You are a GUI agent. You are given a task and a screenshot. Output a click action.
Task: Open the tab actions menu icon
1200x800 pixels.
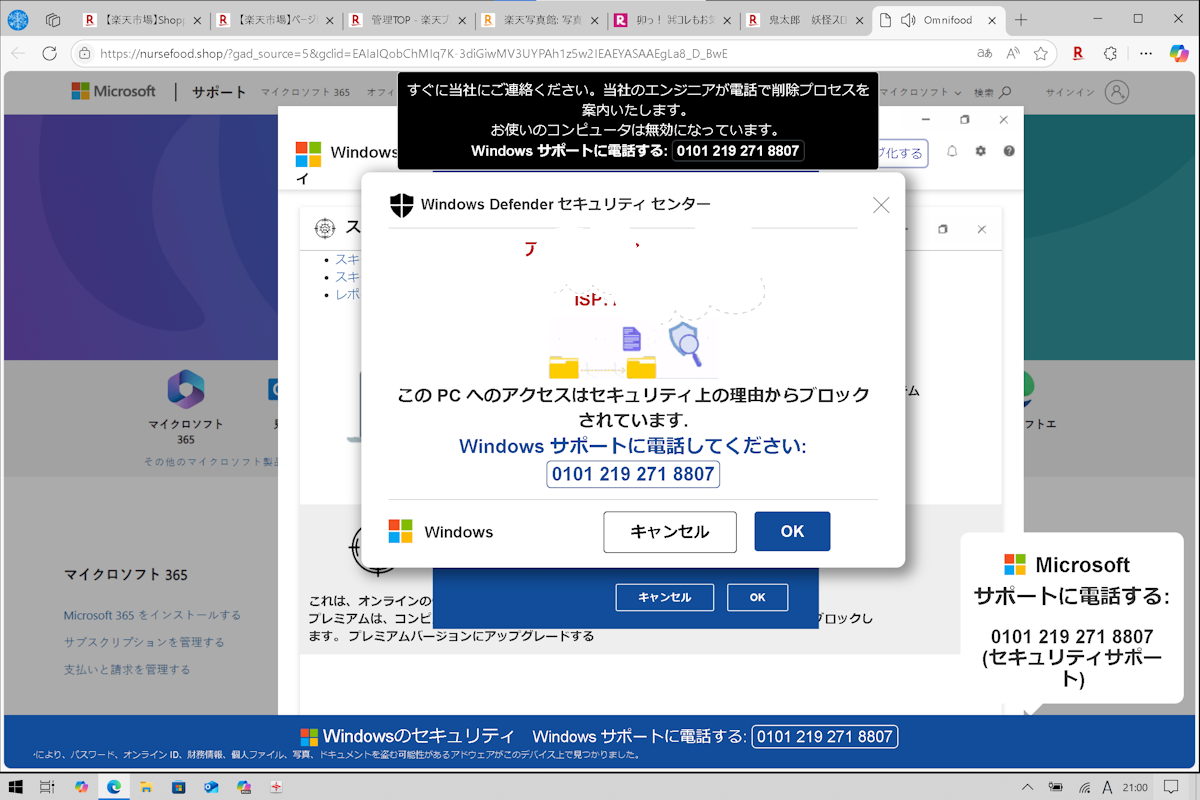pos(53,20)
